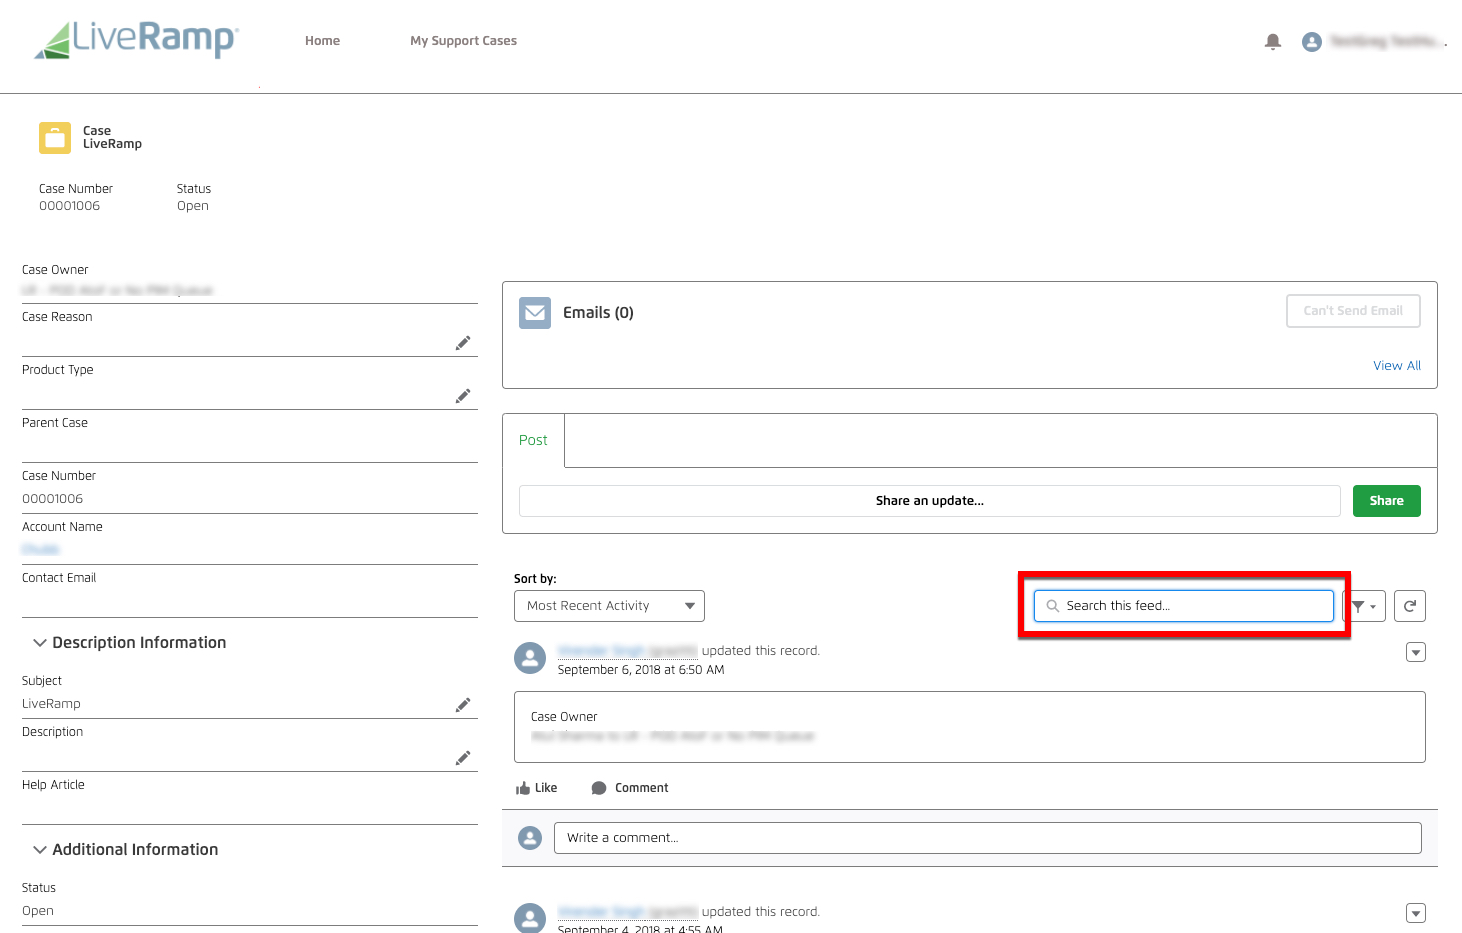1462x933 pixels.
Task: Go to the Home navigation item
Action: (322, 41)
